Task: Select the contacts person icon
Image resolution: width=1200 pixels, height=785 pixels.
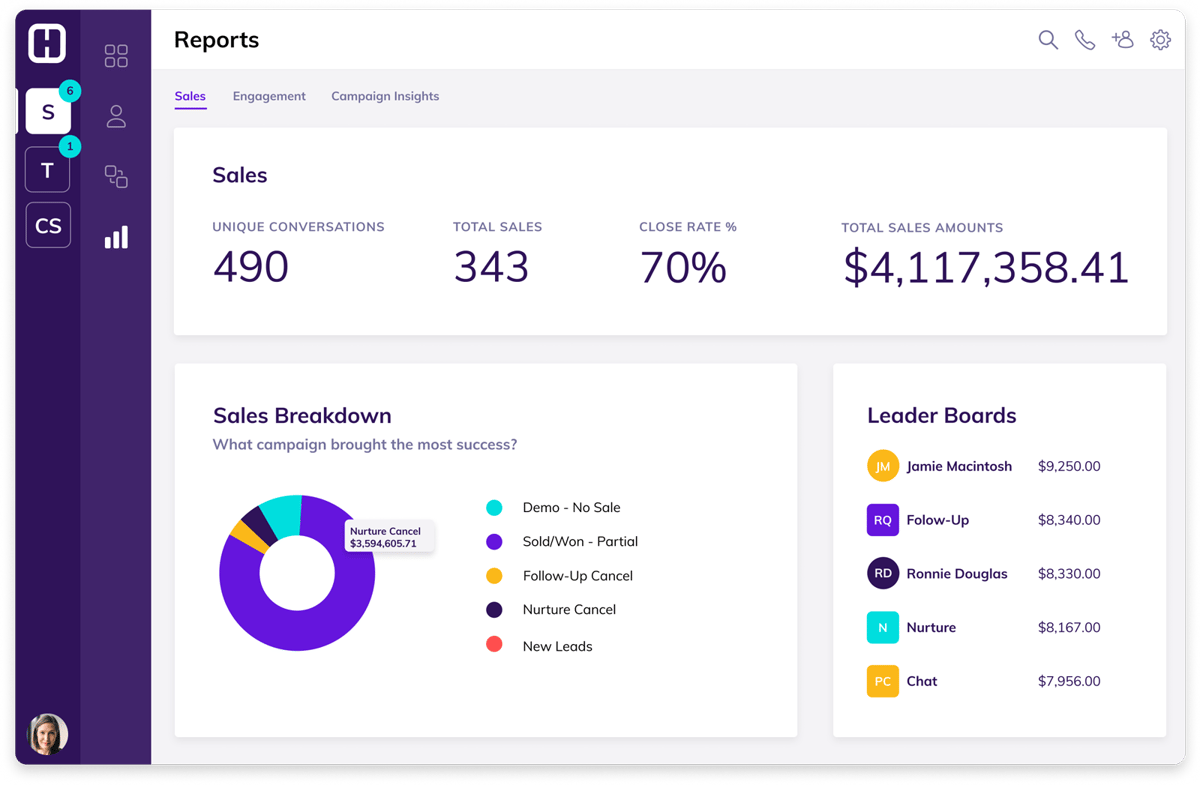Action: coord(115,117)
